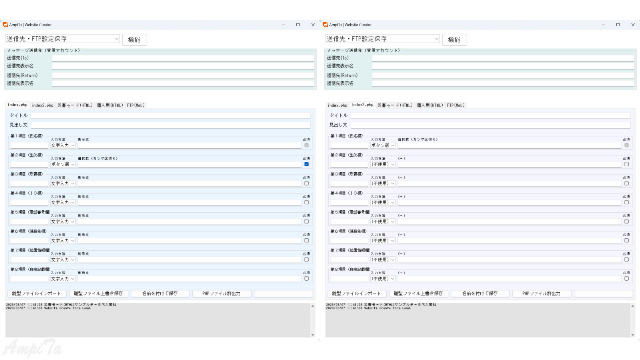Click template import button in left window
Screen dimensions: 640x360
[x=37, y=293]
